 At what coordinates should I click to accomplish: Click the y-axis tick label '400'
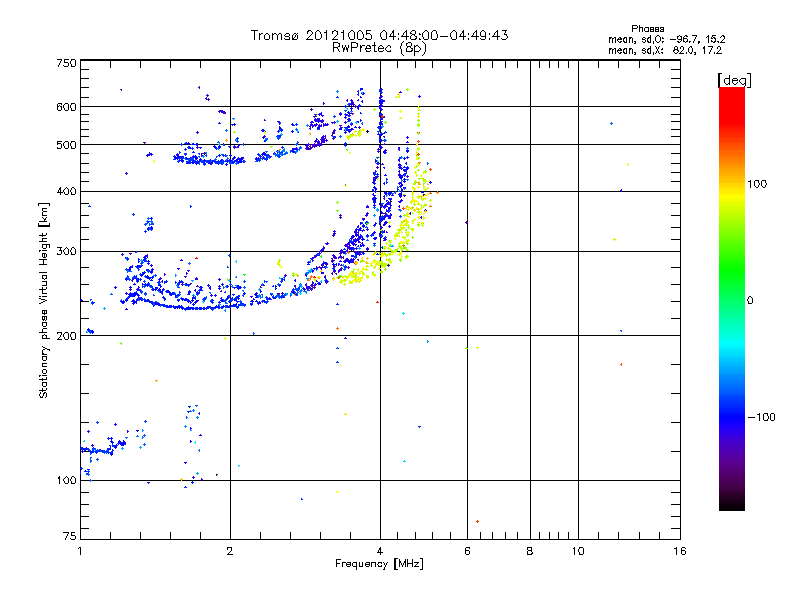pos(66,191)
